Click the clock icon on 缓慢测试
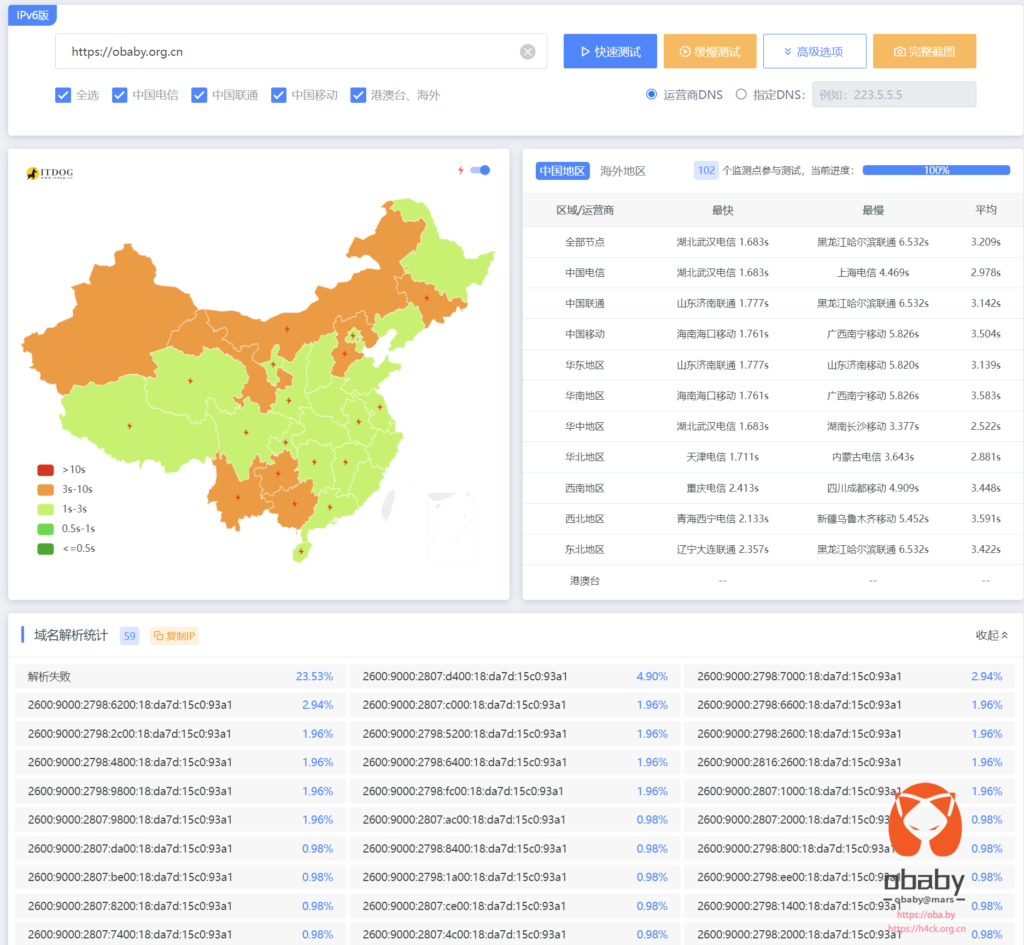Image resolution: width=1024 pixels, height=945 pixels. [682, 51]
